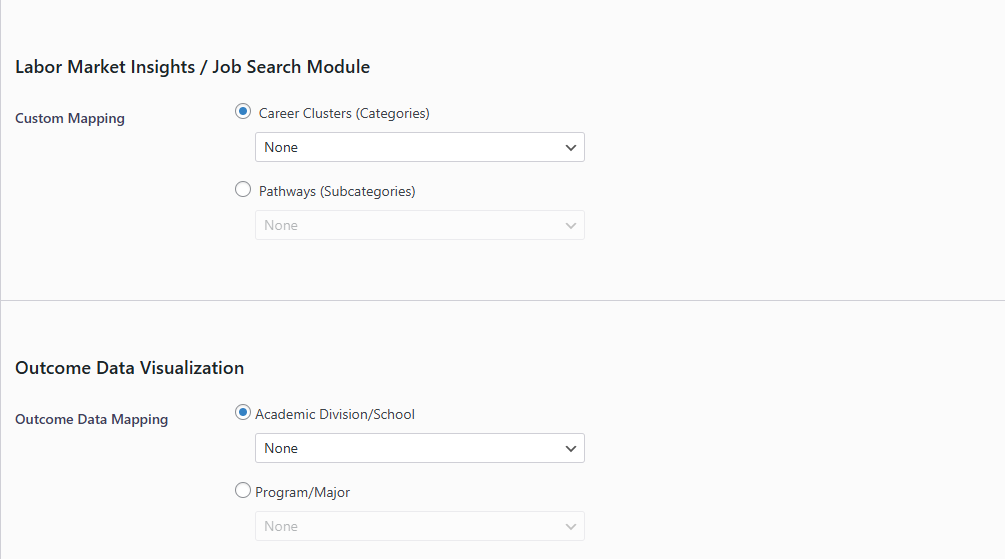Click the 'Career Clusters (Categories)' label text
The height and width of the screenshot is (559, 1005).
[344, 114]
